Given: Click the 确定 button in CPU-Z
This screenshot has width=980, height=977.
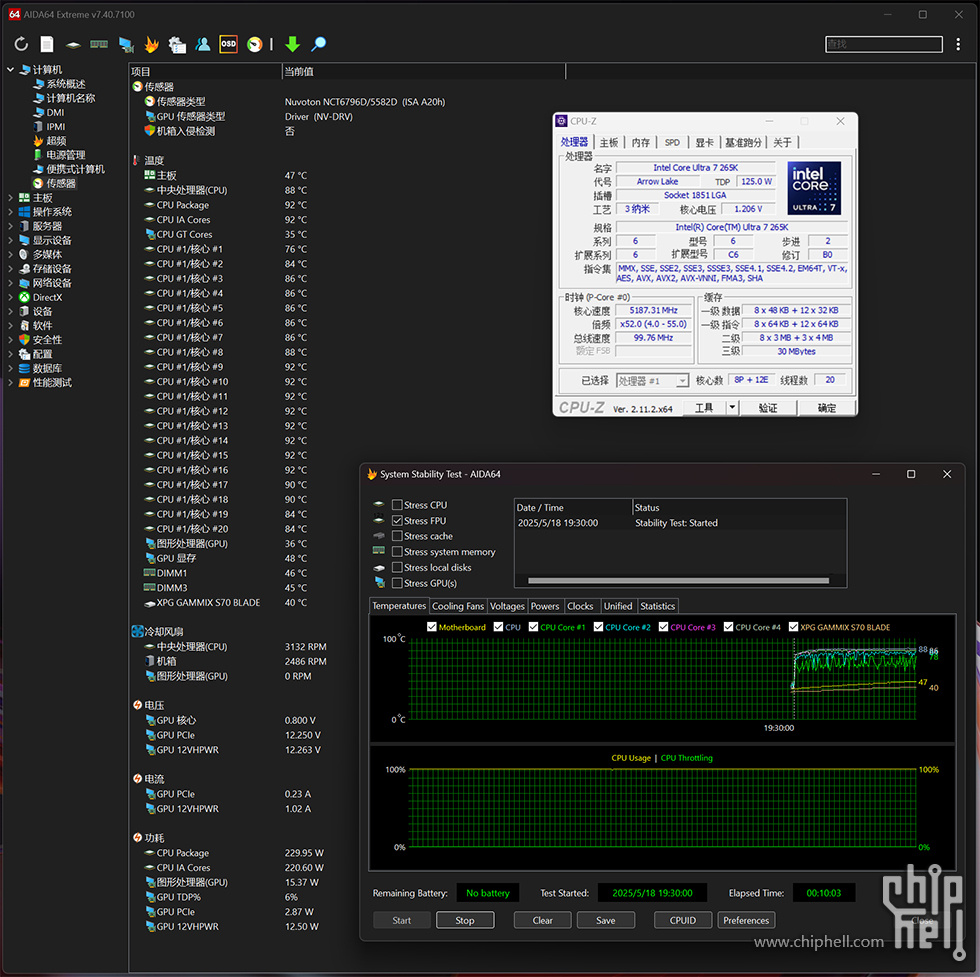Looking at the screenshot, I should (827, 408).
